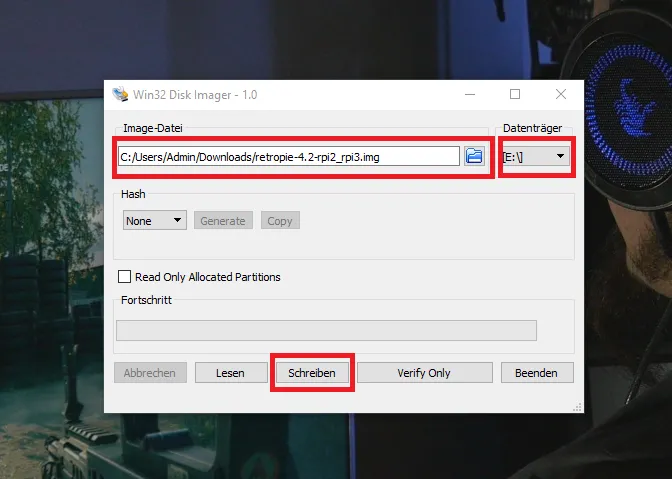Click the Win32 Disk Imager - 1.0 title text

pyautogui.click(x=195, y=95)
